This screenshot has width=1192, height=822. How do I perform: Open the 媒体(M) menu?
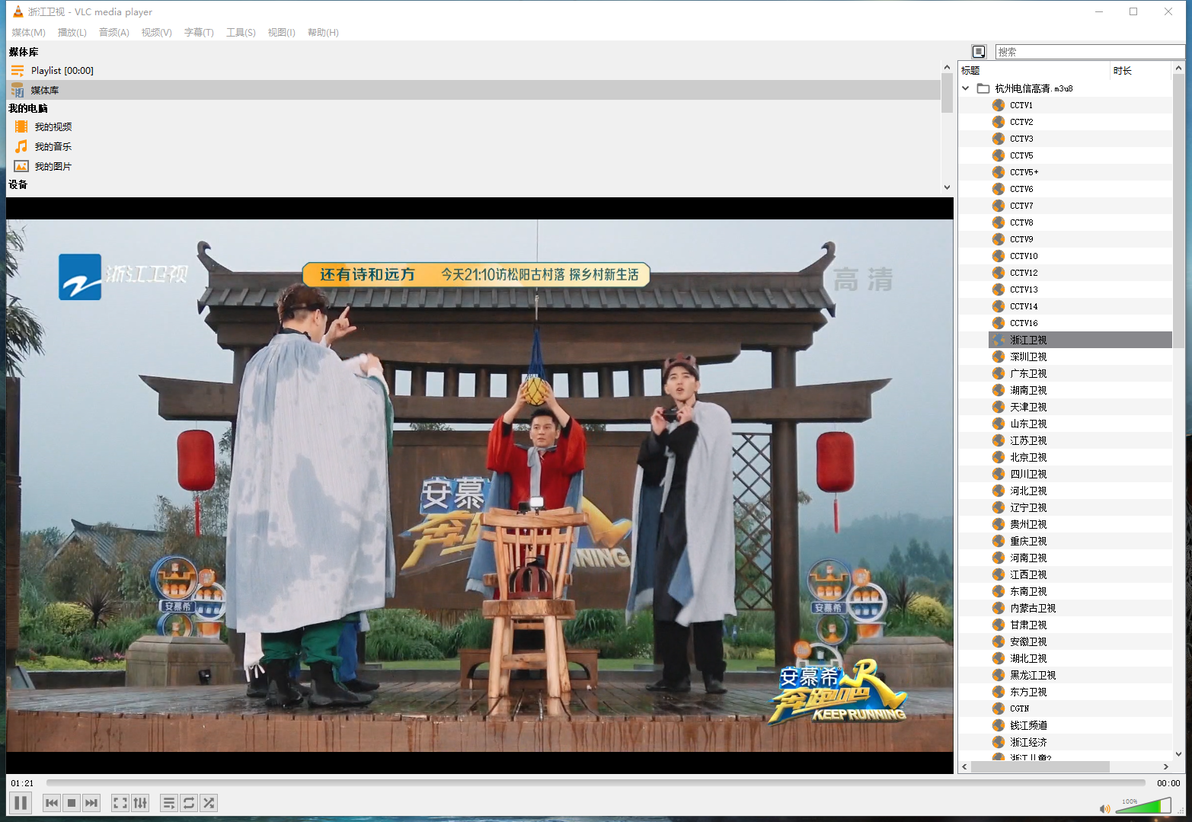pyautogui.click(x=29, y=32)
